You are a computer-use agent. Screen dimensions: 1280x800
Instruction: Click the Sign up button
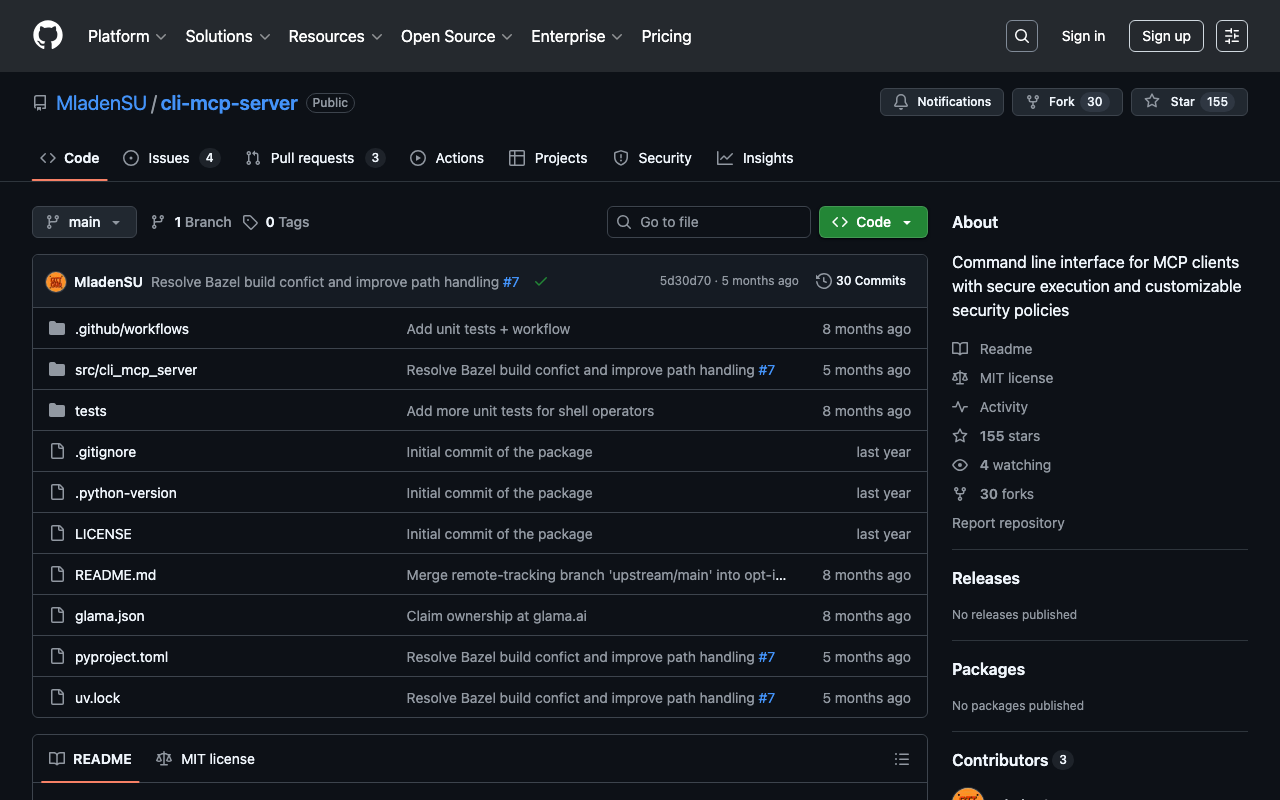(1165, 36)
